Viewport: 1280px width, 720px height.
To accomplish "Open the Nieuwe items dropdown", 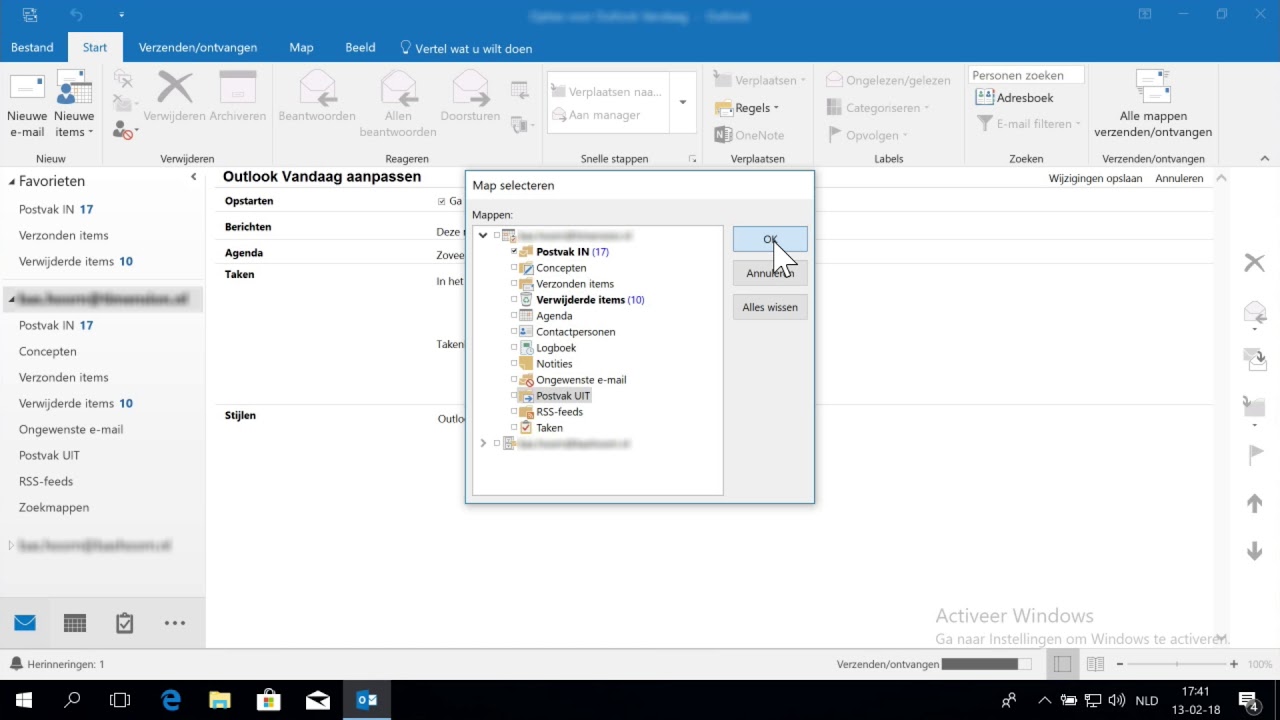I will (x=74, y=104).
